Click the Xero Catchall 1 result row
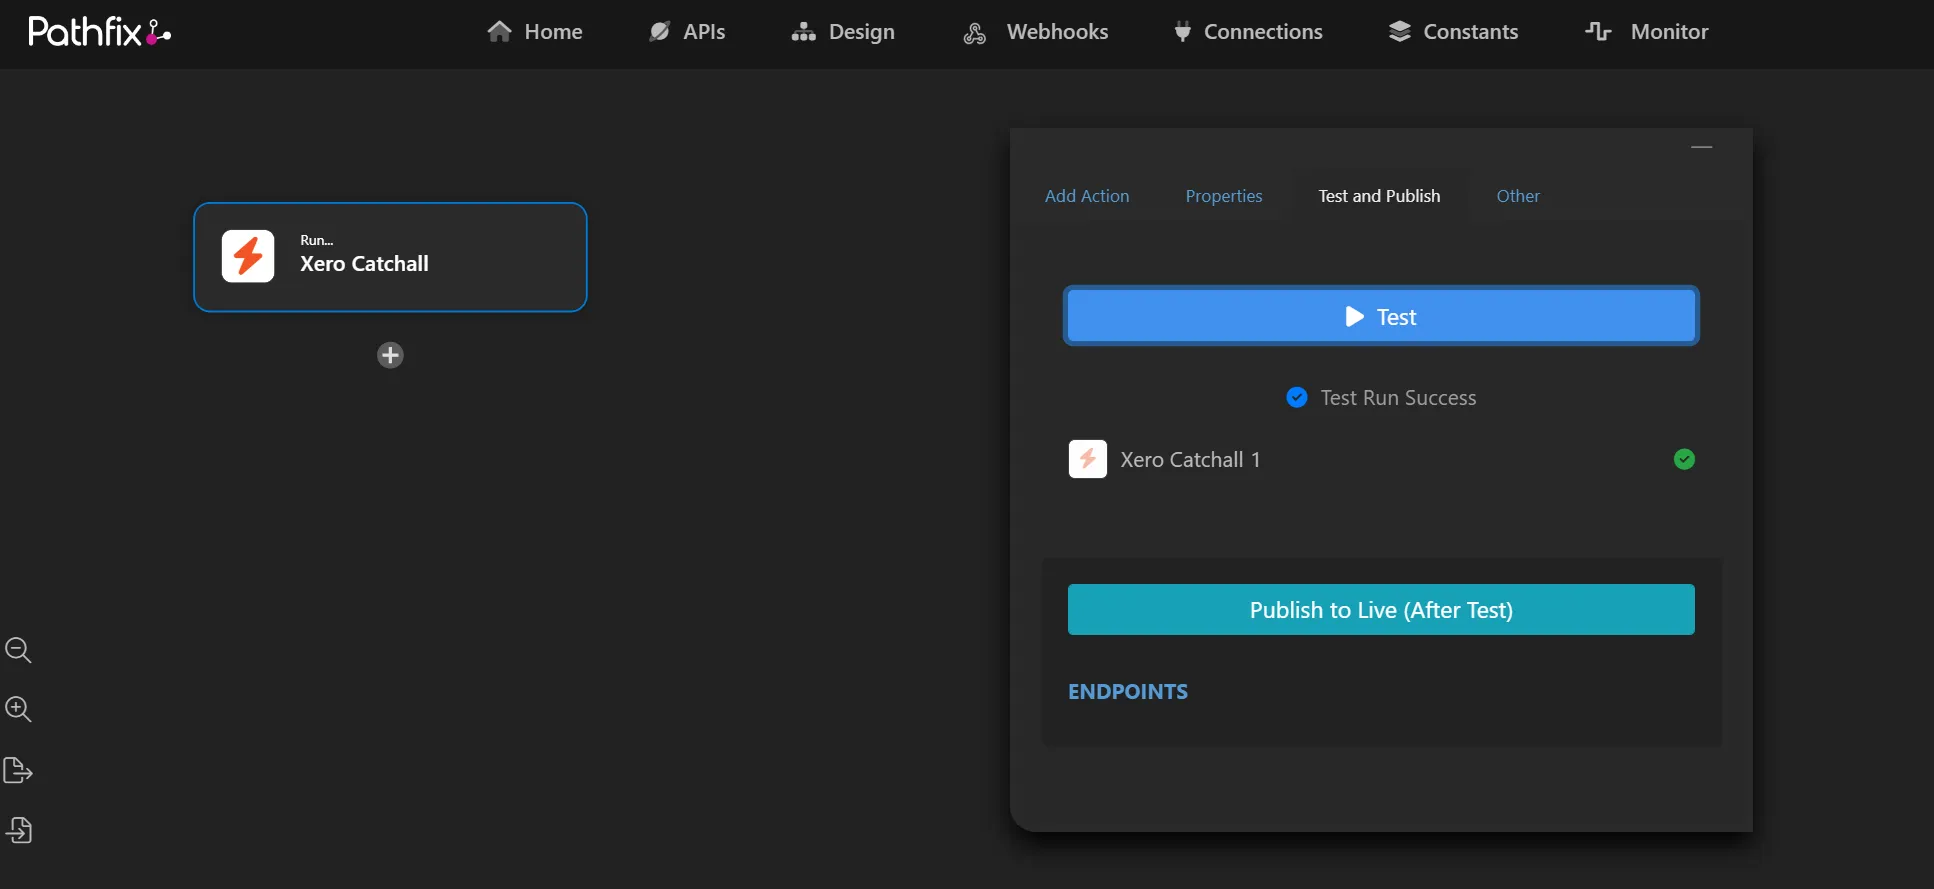 coord(1381,459)
